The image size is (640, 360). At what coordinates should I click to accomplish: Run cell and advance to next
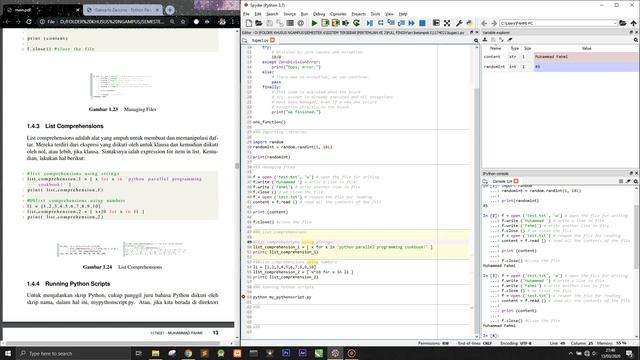[x=336, y=23]
